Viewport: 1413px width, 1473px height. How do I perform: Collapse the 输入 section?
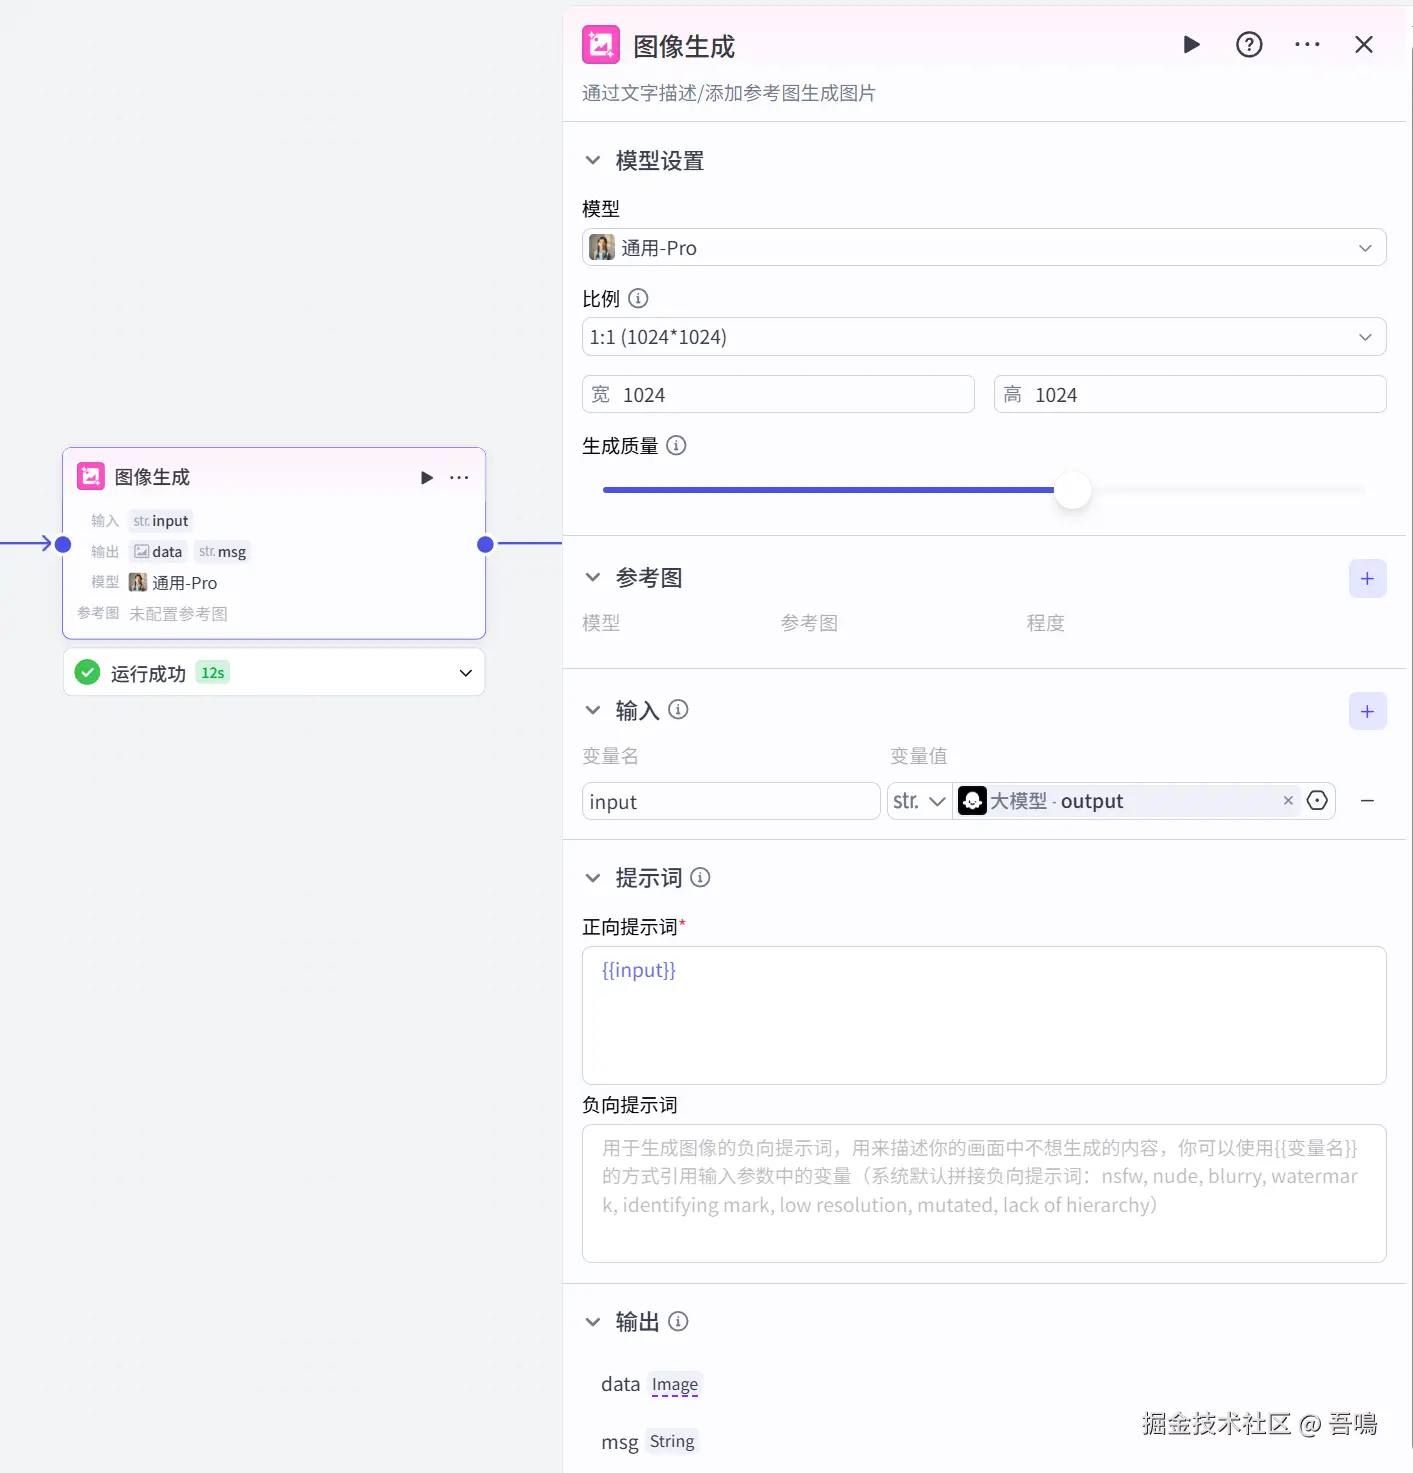593,710
